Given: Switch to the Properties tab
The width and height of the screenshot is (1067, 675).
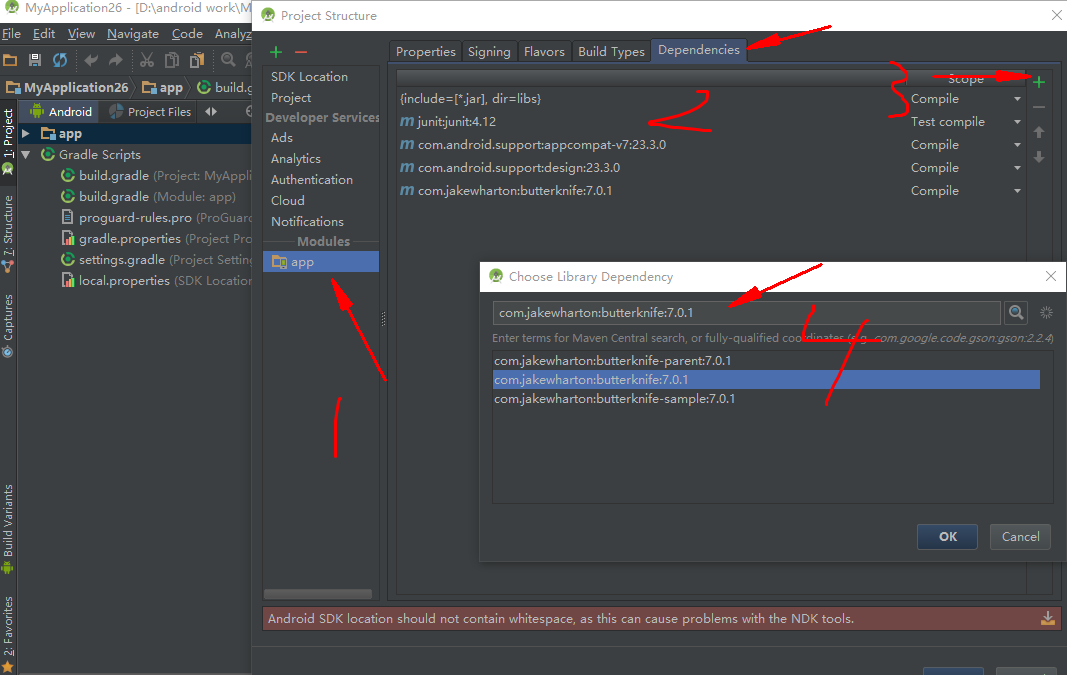Looking at the screenshot, I should 425,52.
